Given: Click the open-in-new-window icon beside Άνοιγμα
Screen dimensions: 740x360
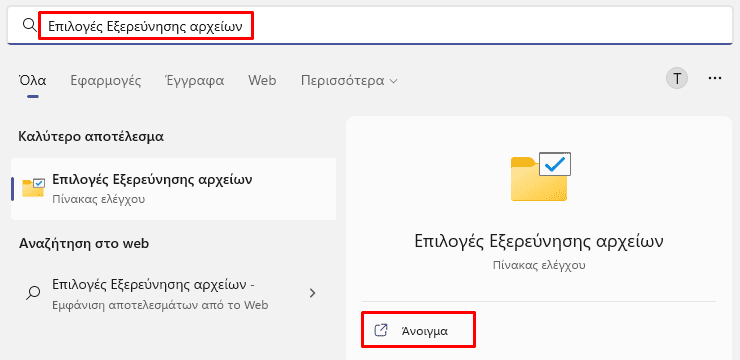Looking at the screenshot, I should (380, 330).
